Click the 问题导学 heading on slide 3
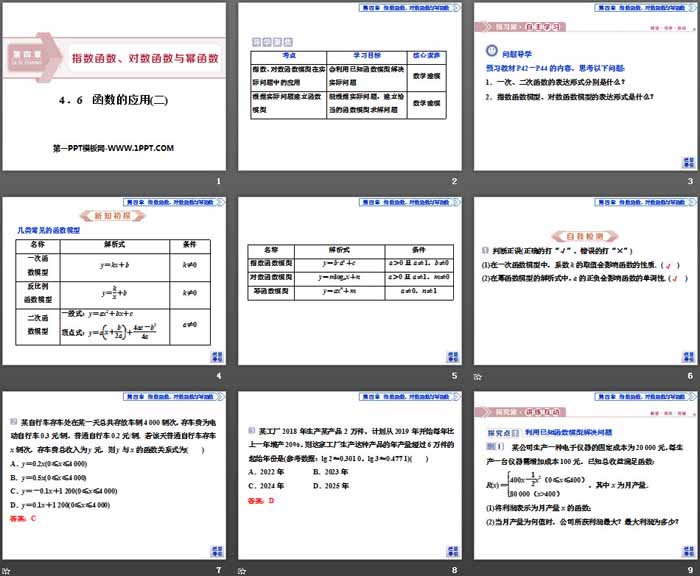Viewport: 700px width, 576px height. 517,54
